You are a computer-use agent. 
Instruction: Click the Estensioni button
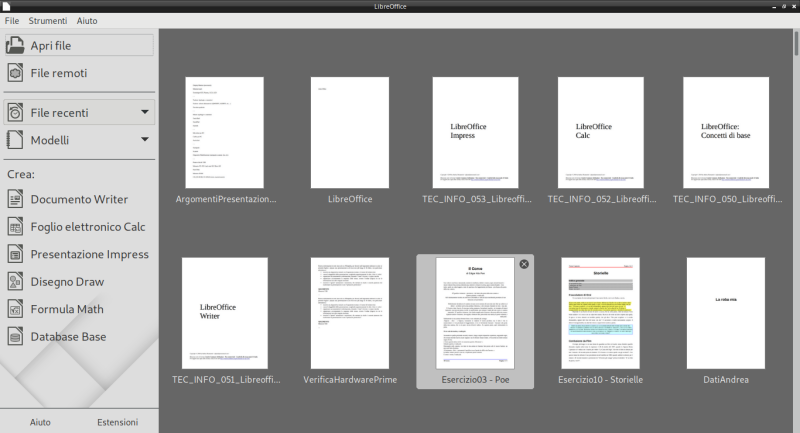click(x=117, y=422)
